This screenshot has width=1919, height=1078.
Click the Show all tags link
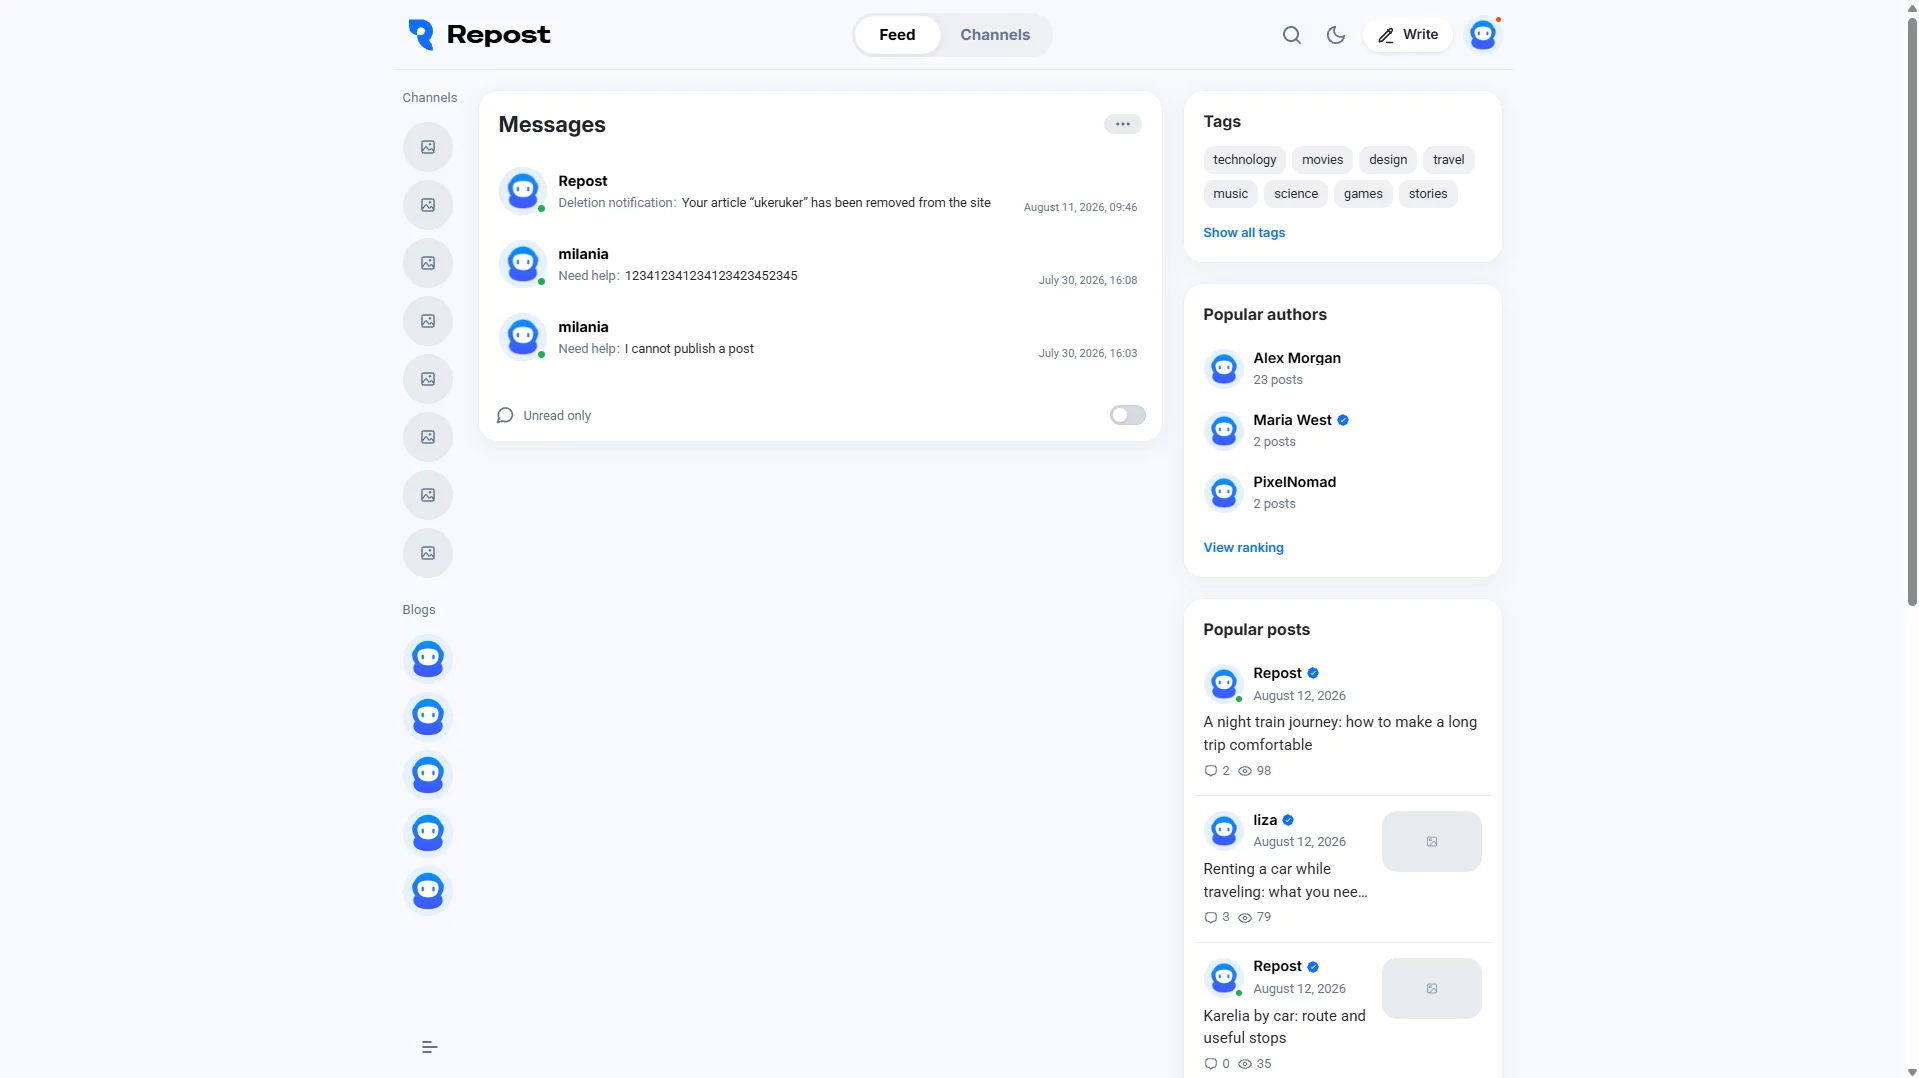pyautogui.click(x=1243, y=233)
